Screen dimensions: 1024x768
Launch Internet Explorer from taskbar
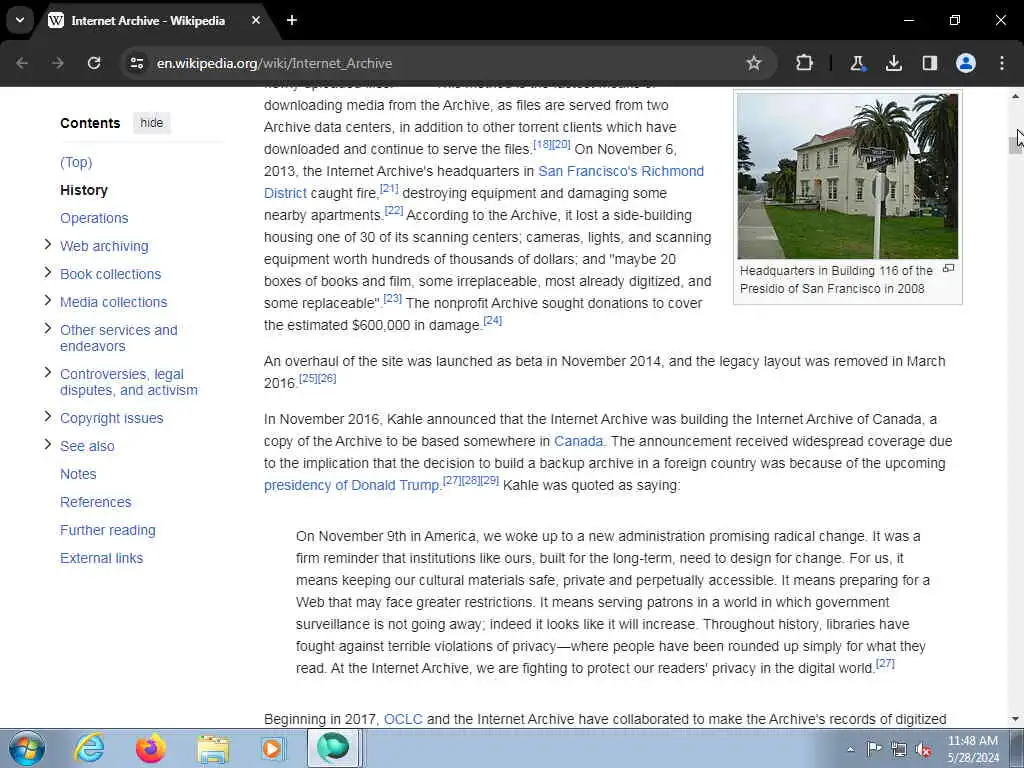point(89,748)
